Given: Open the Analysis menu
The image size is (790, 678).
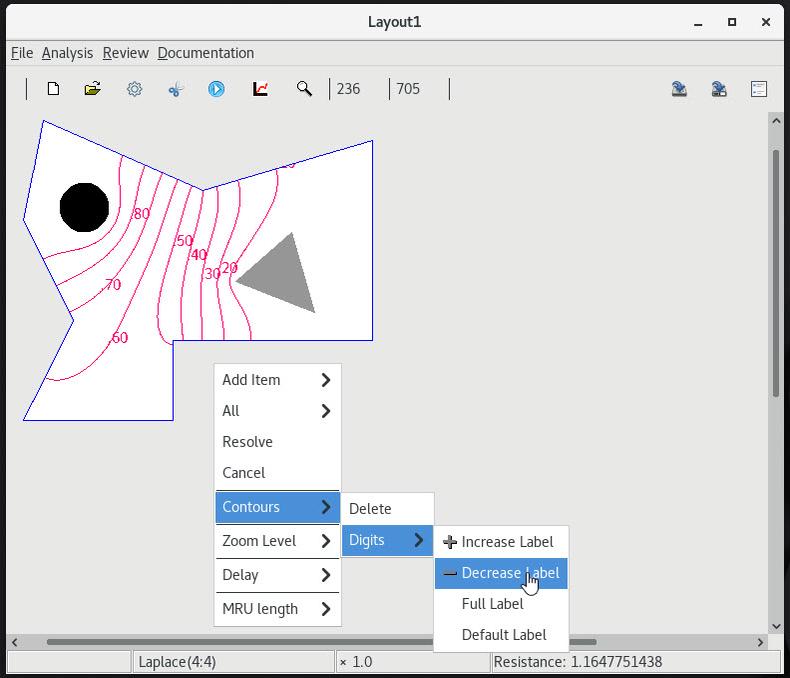Looking at the screenshot, I should point(67,53).
